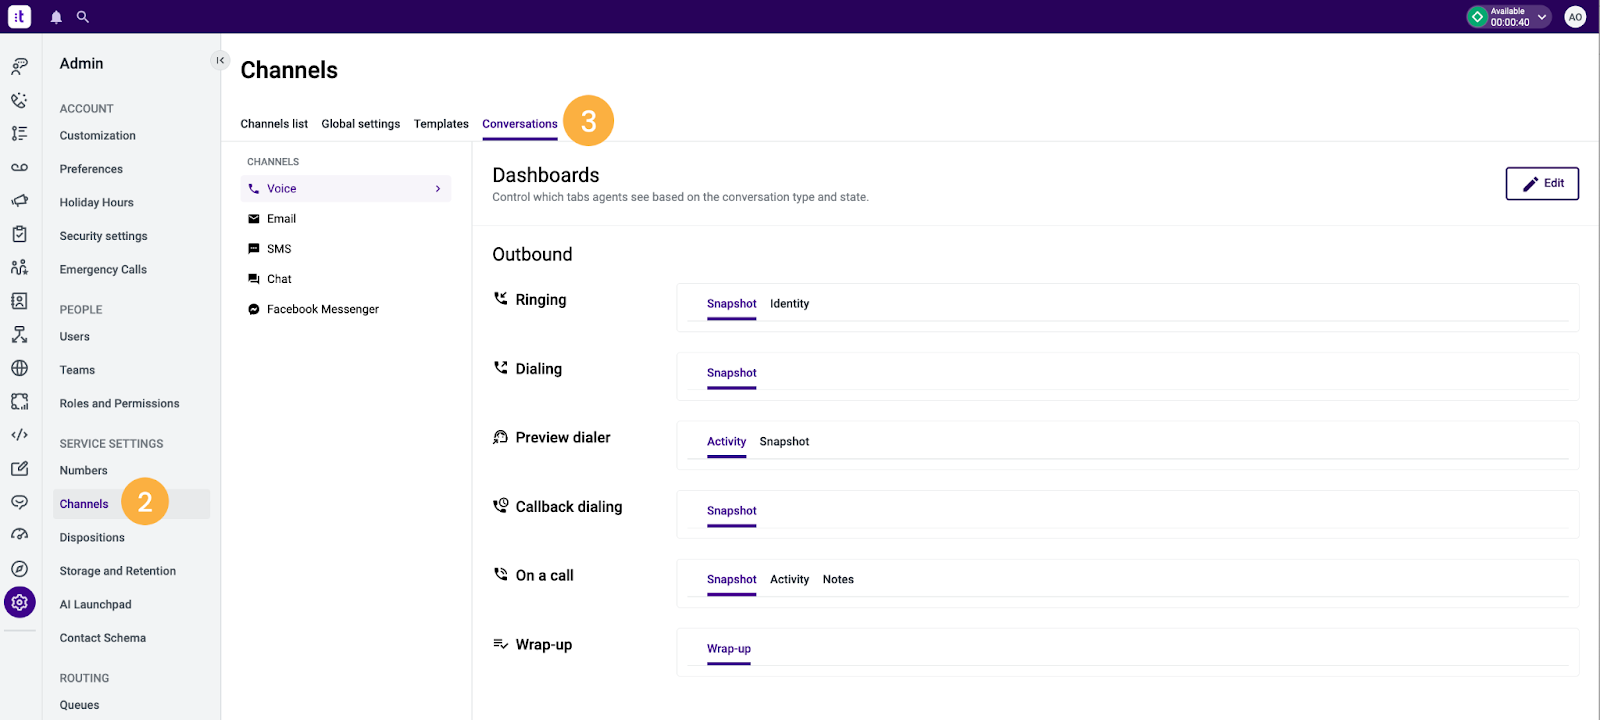1600x720 pixels.
Task: Select Snapshot tab in Dialing row
Action: [731, 373]
